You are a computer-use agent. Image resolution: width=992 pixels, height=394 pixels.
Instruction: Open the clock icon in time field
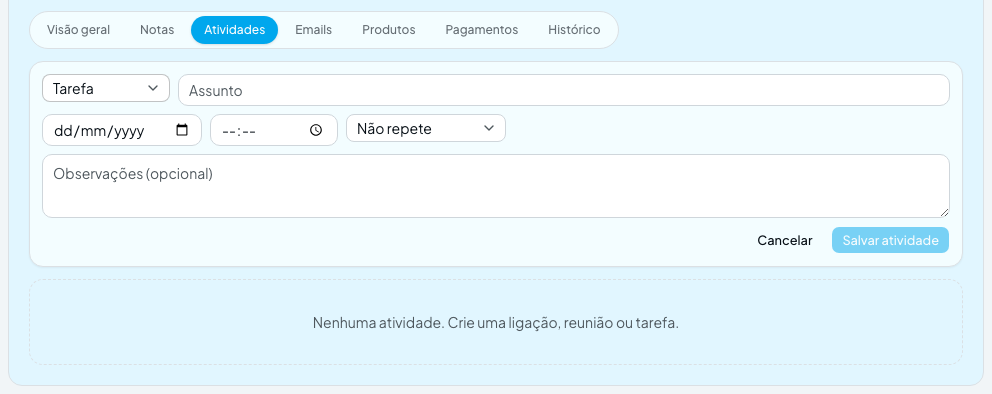click(316, 130)
